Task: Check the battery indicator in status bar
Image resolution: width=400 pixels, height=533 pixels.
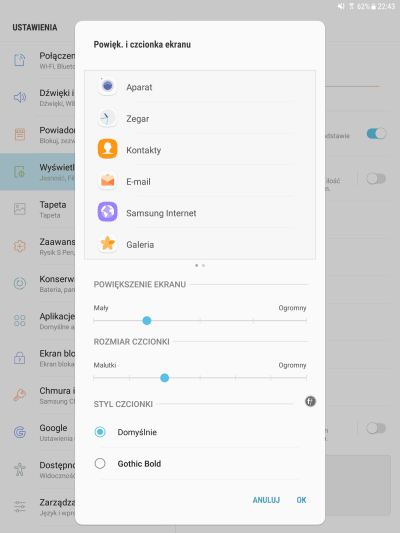Action: [x=373, y=6]
